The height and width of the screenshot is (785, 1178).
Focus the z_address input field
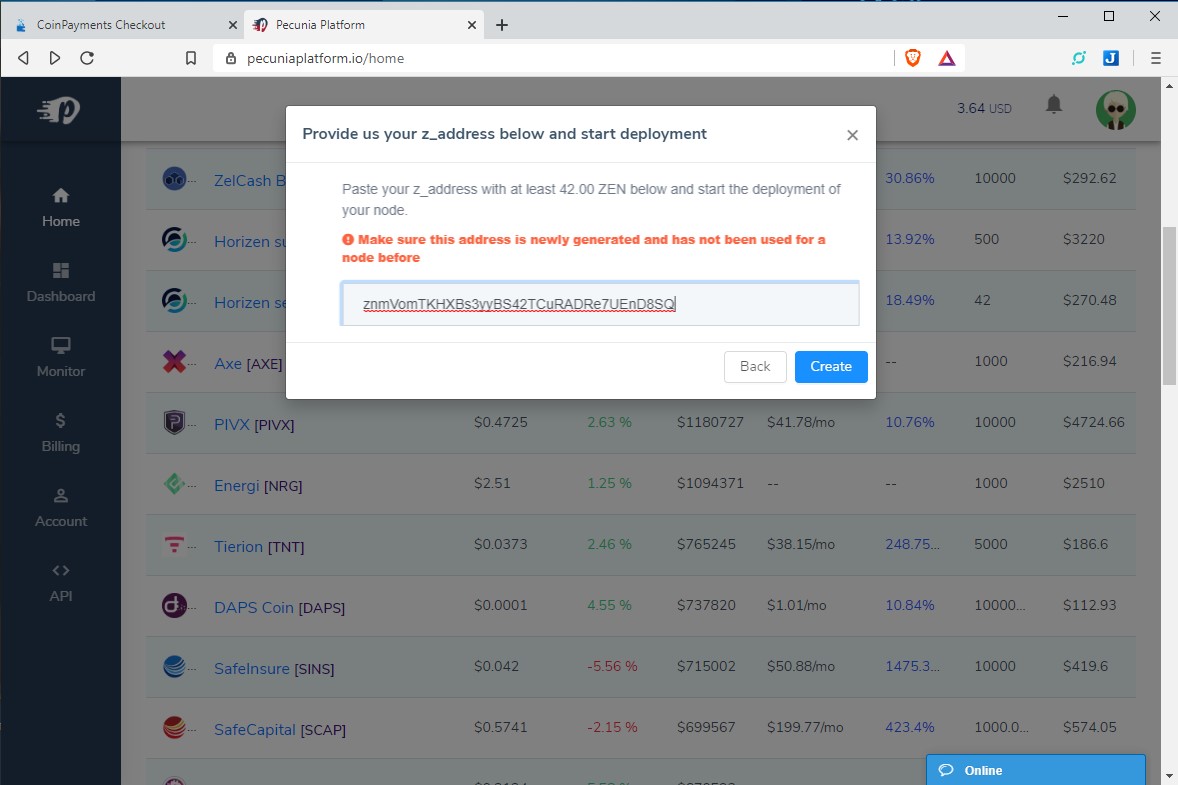[x=600, y=303]
